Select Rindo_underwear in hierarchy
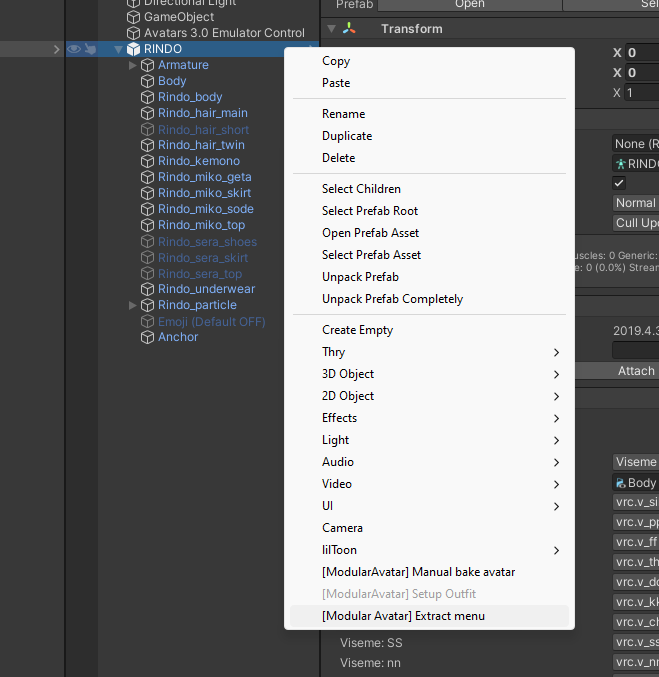 click(x=206, y=289)
